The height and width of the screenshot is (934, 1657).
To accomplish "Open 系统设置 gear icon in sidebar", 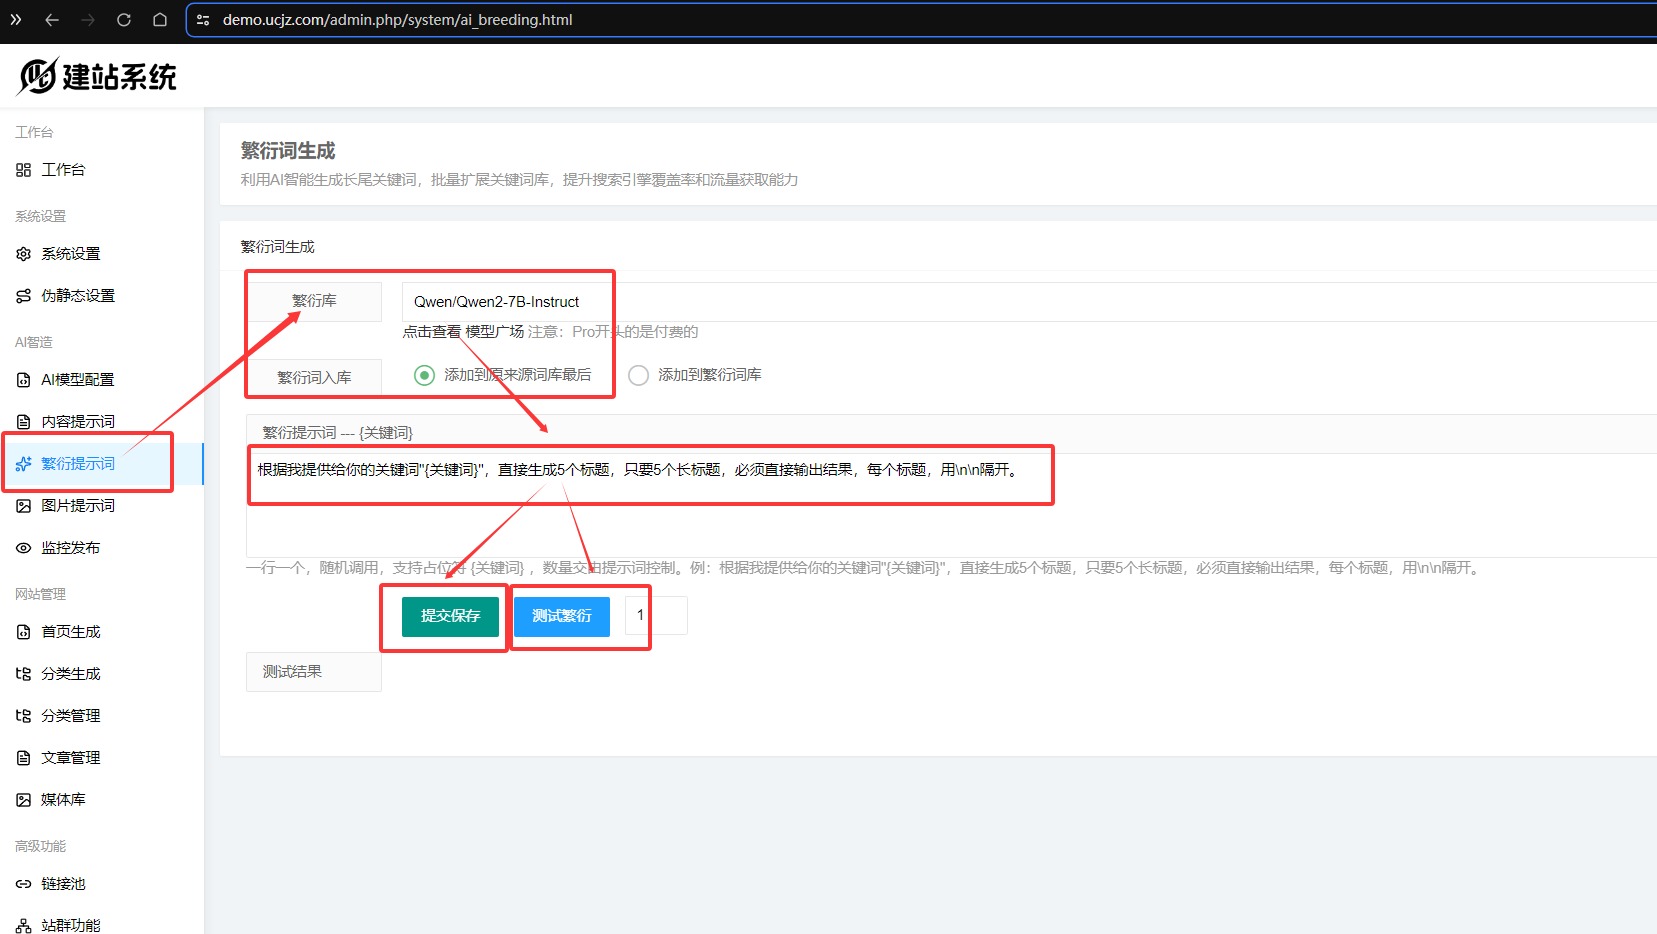I will pyautogui.click(x=24, y=254).
